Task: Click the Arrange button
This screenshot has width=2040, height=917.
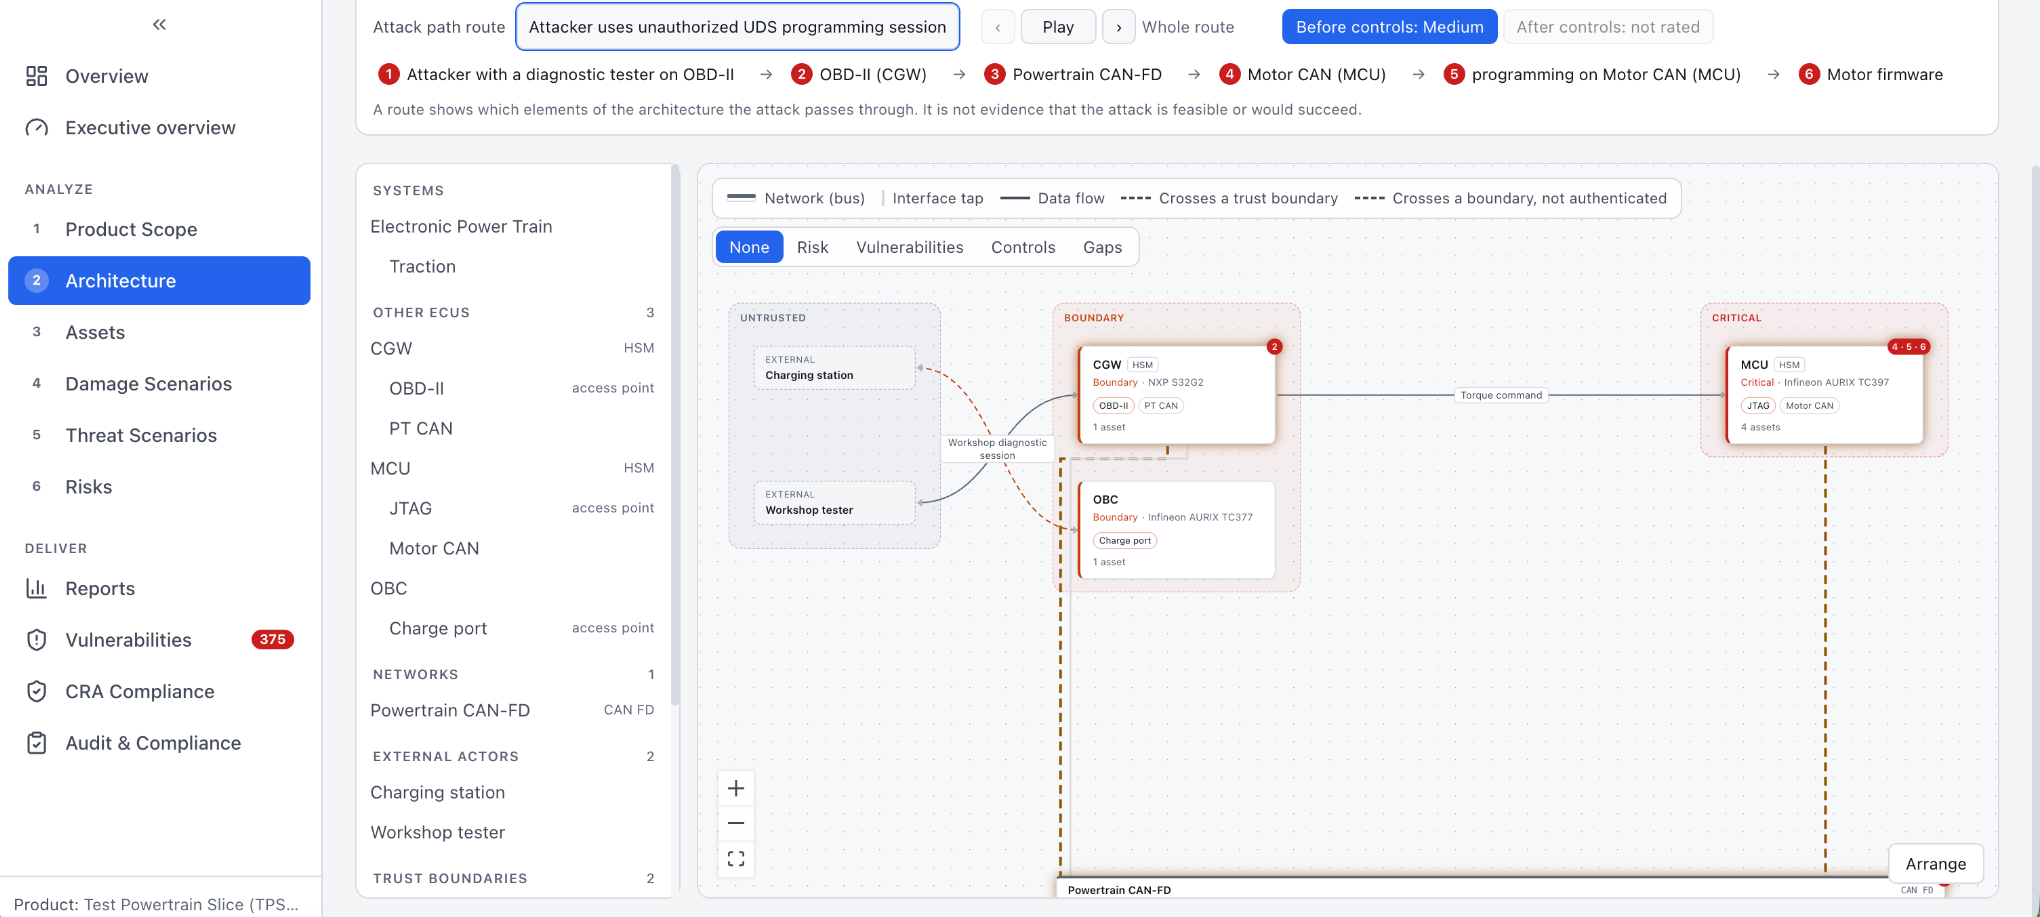Action: [x=1936, y=864]
